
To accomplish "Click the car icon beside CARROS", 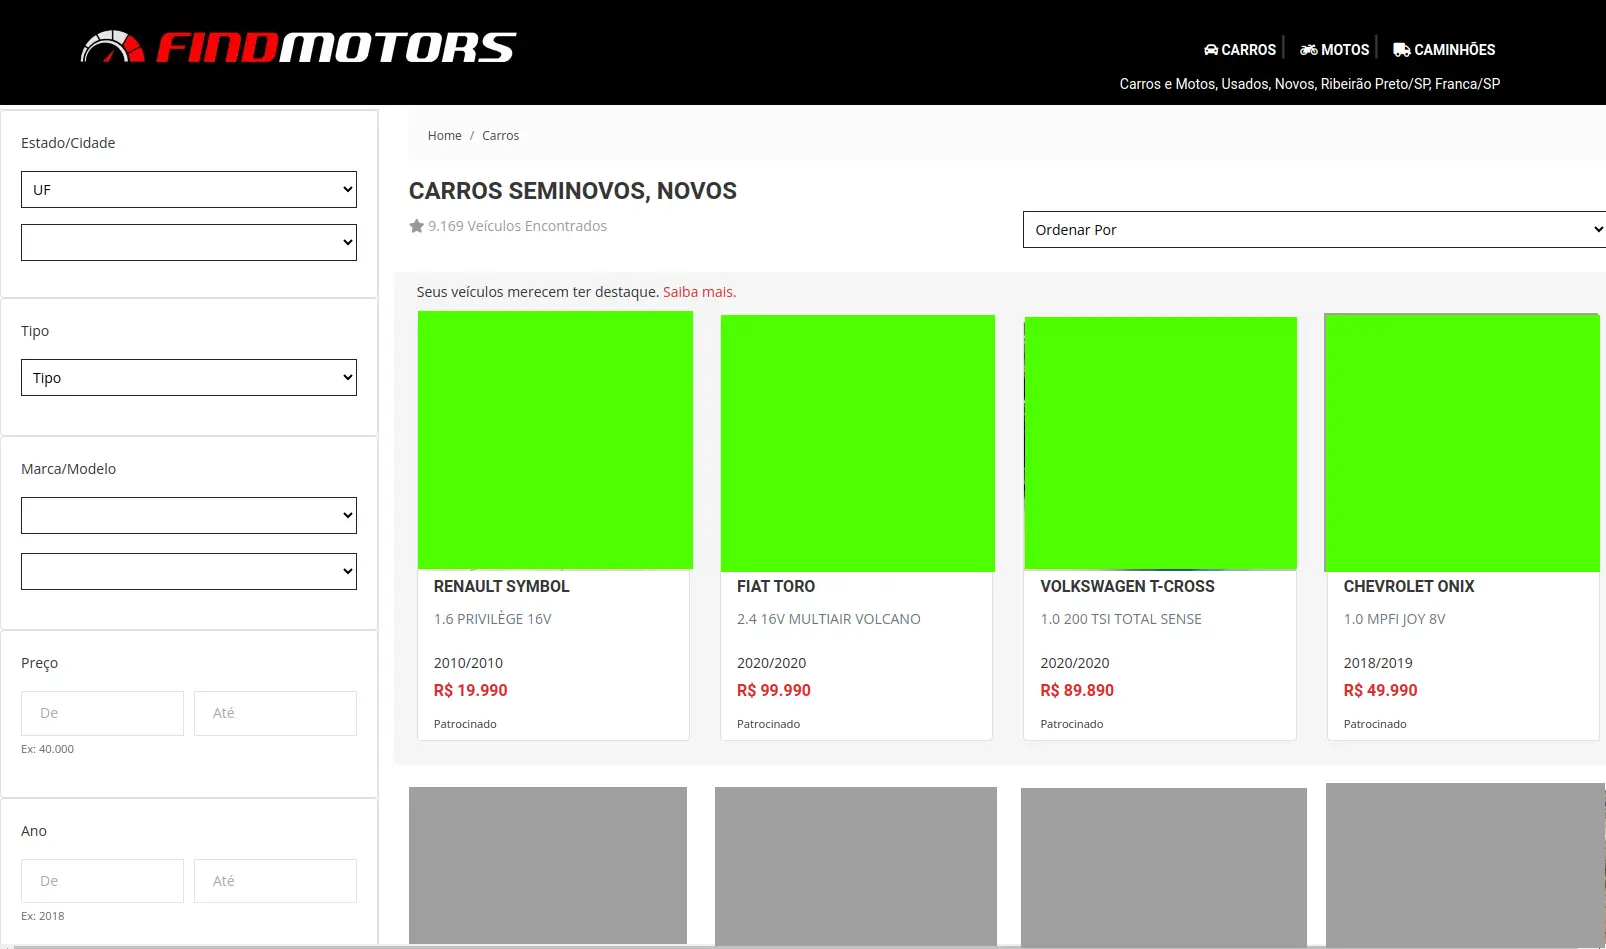I will point(1211,50).
